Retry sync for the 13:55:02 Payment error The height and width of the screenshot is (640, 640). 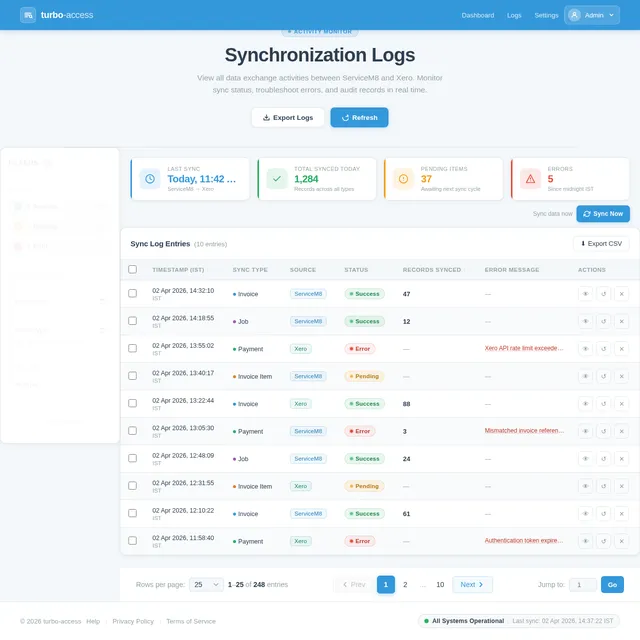(x=603, y=349)
